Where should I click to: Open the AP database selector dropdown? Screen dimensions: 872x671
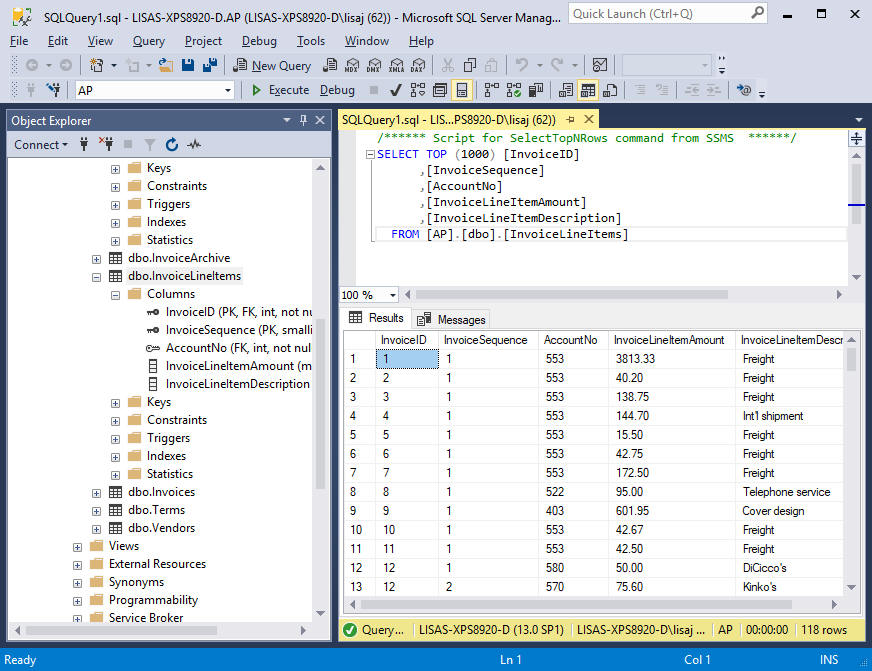click(x=228, y=90)
